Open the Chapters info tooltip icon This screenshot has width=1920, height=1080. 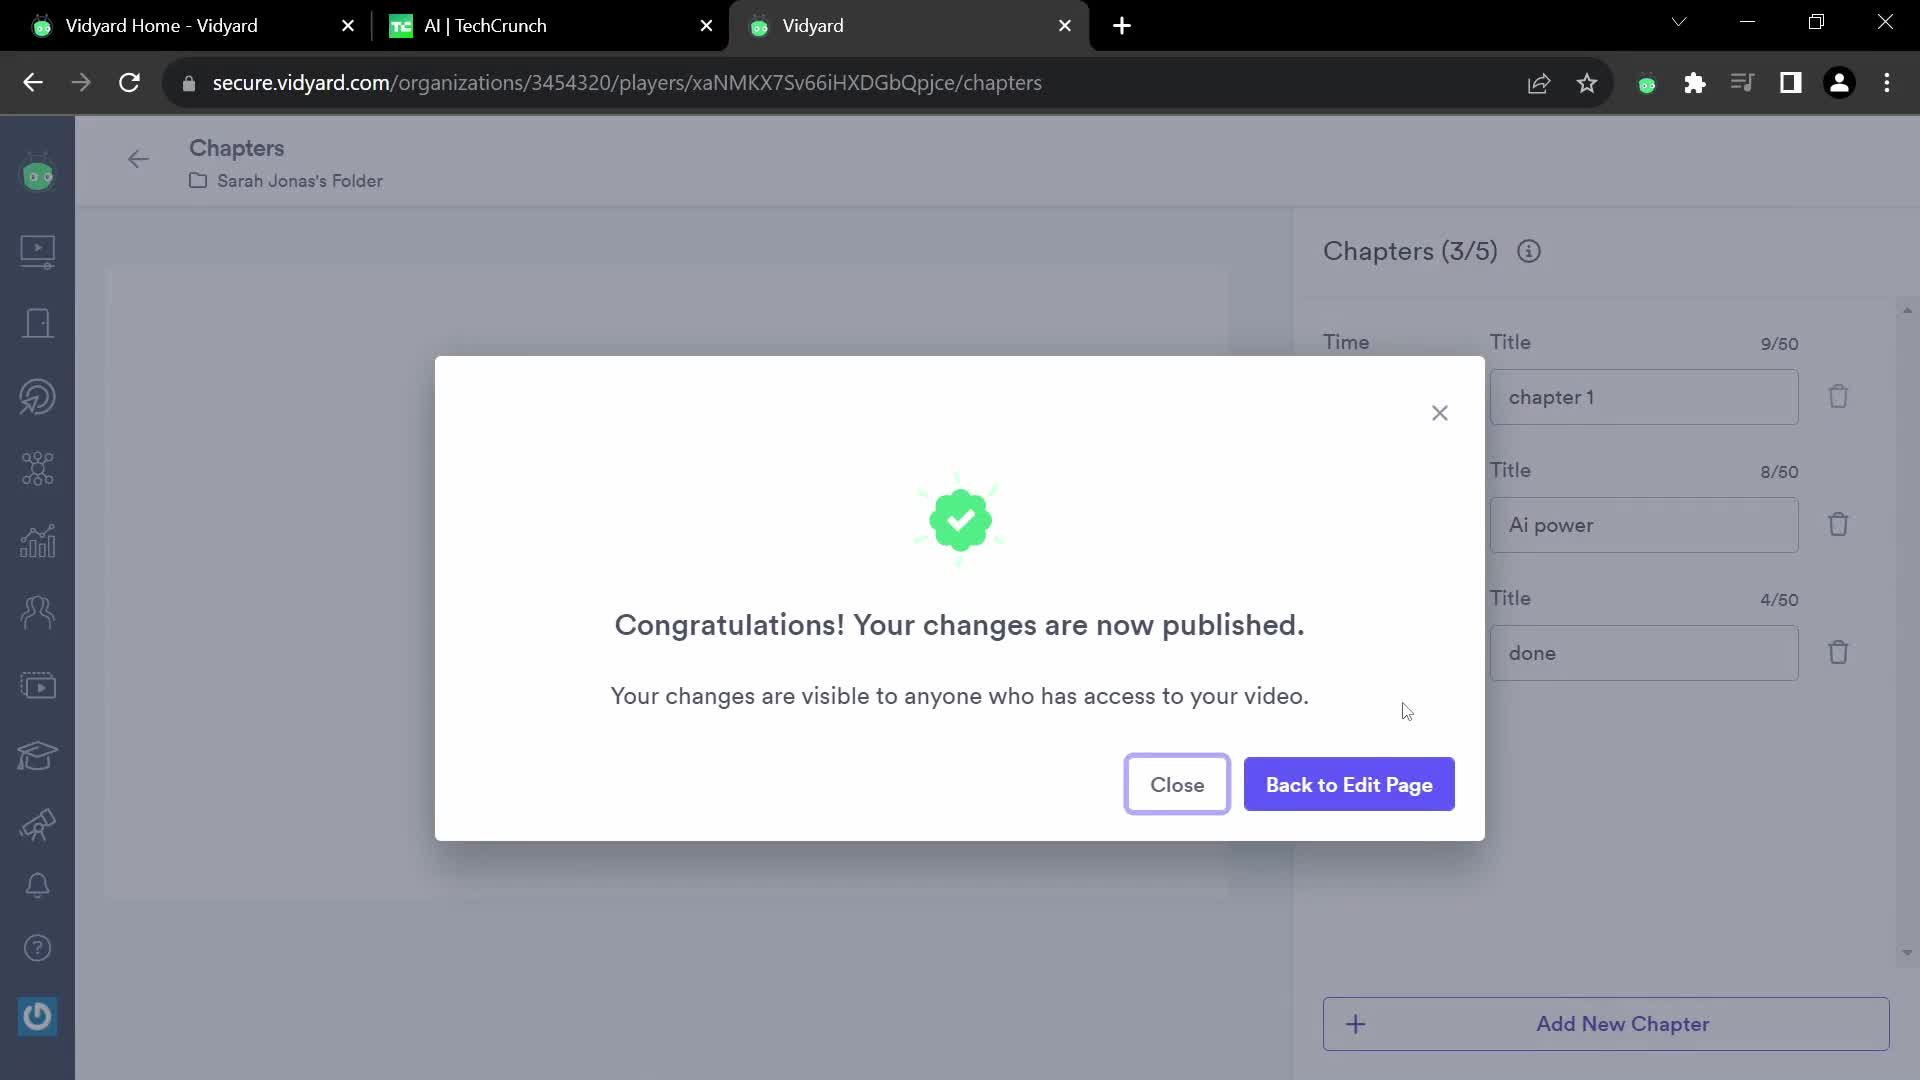[x=1528, y=251]
